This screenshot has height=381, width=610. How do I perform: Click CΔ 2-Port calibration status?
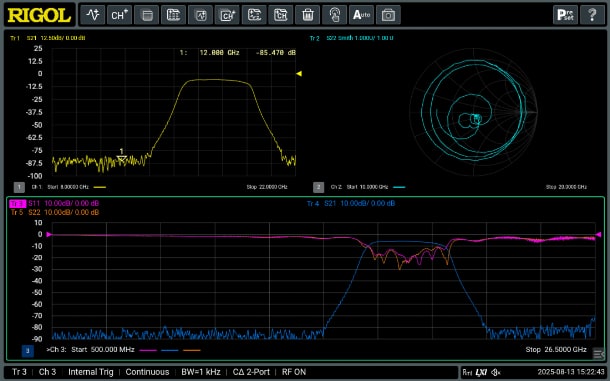tap(251, 372)
